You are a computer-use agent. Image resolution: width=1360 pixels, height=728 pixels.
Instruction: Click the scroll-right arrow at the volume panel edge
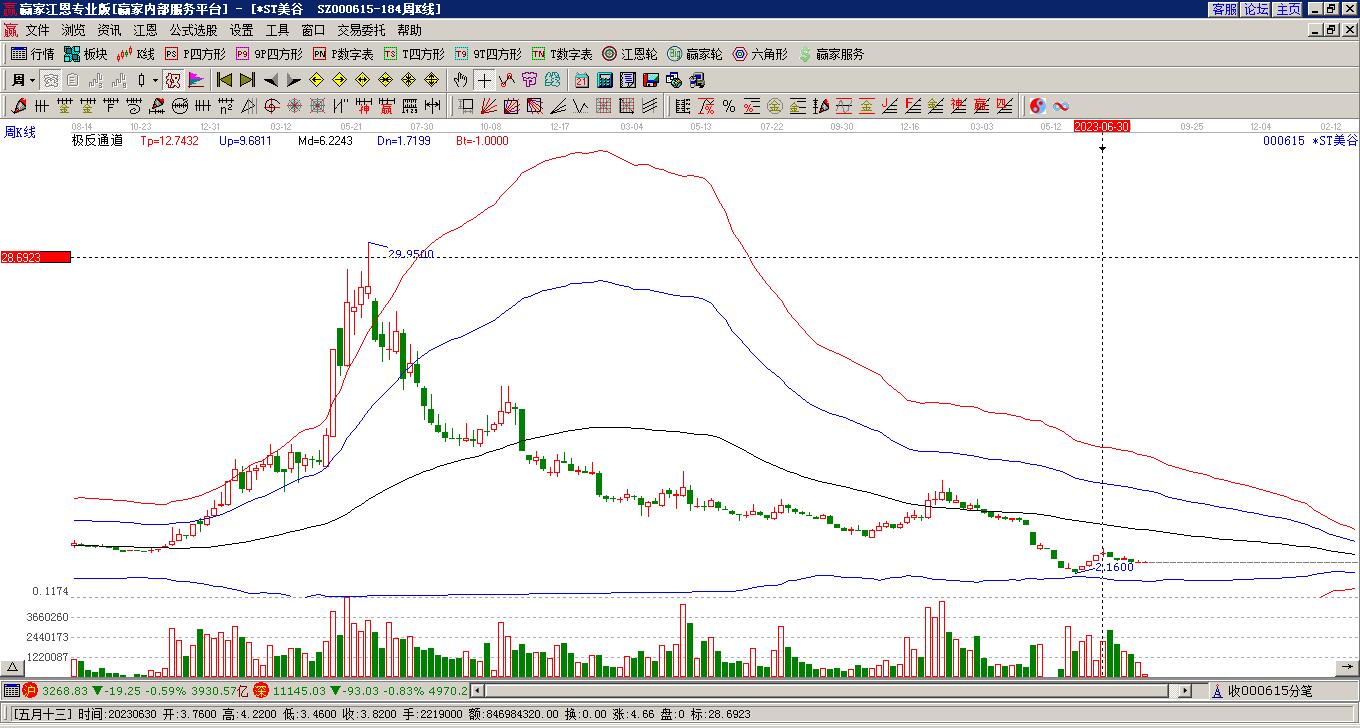coord(1349,667)
